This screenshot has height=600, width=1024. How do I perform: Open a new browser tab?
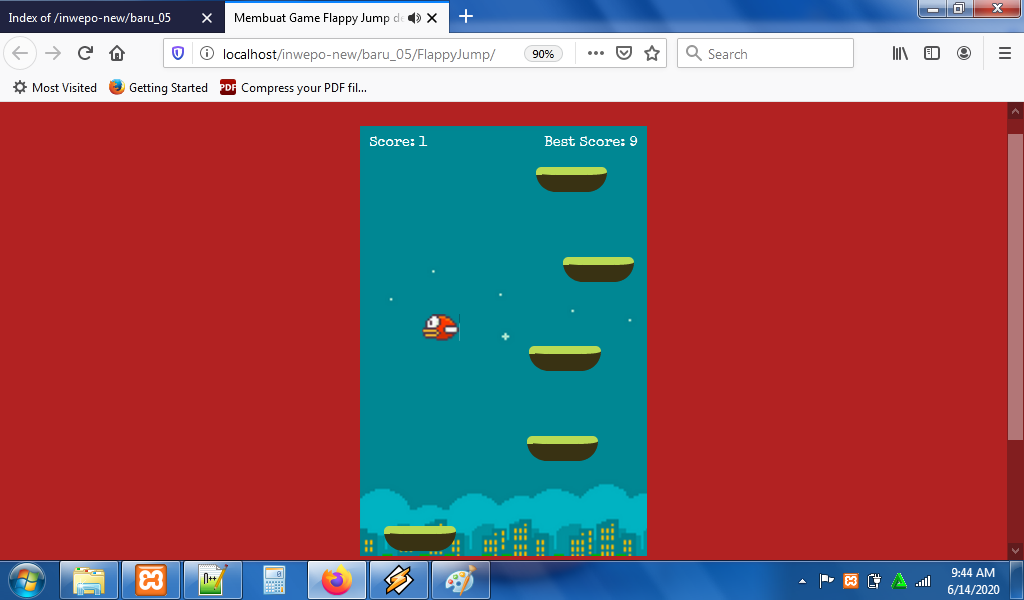(x=466, y=17)
